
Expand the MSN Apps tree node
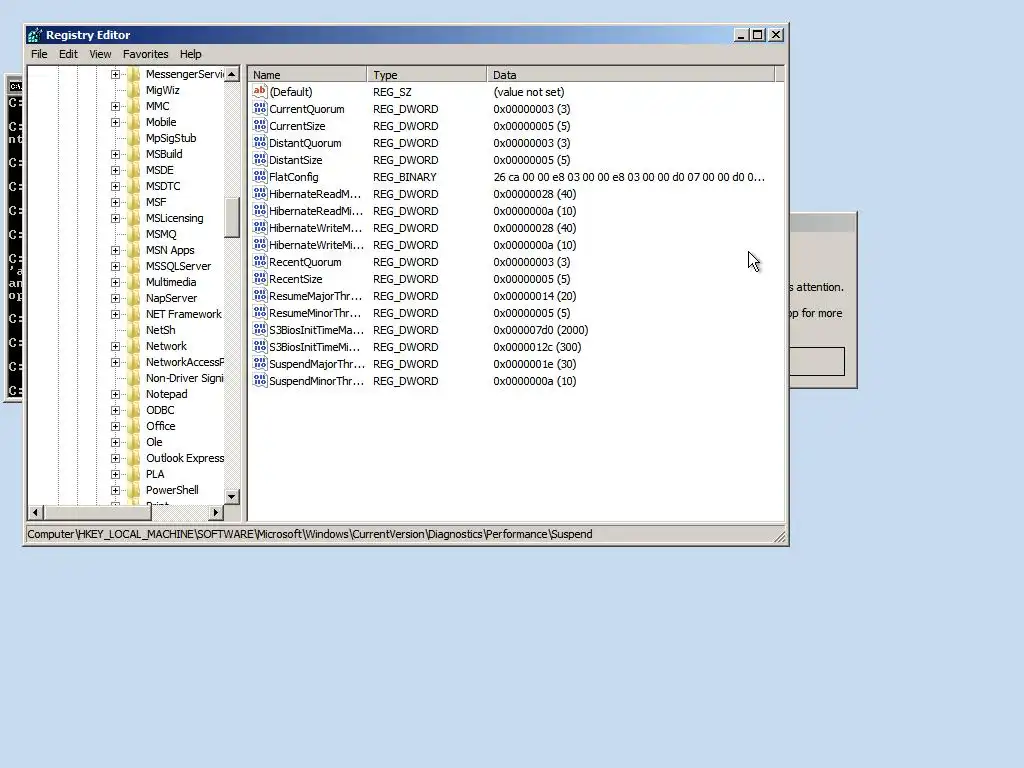[x=116, y=250]
